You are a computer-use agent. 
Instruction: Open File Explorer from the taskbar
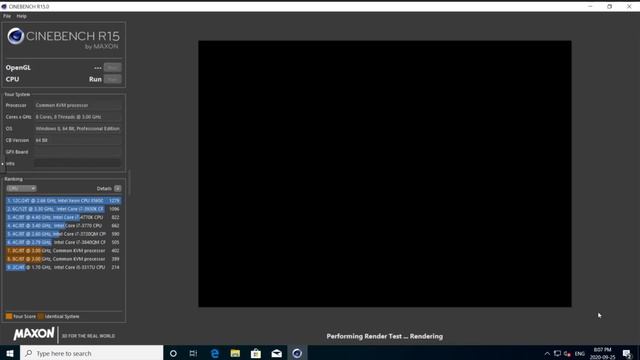235,353
